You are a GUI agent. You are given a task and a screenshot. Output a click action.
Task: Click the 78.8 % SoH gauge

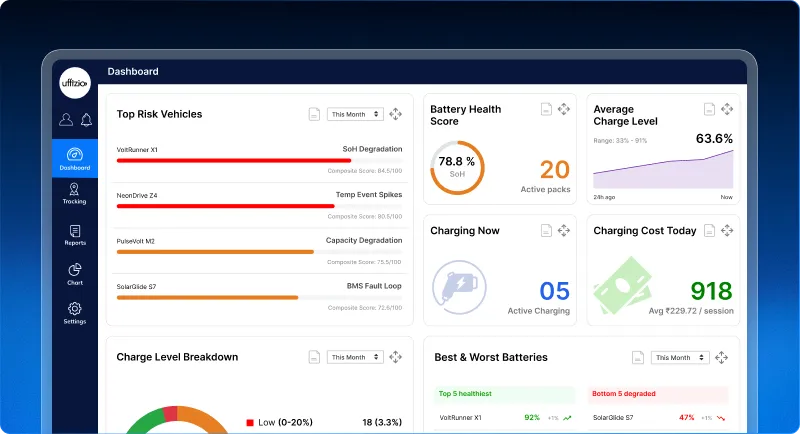click(x=457, y=168)
